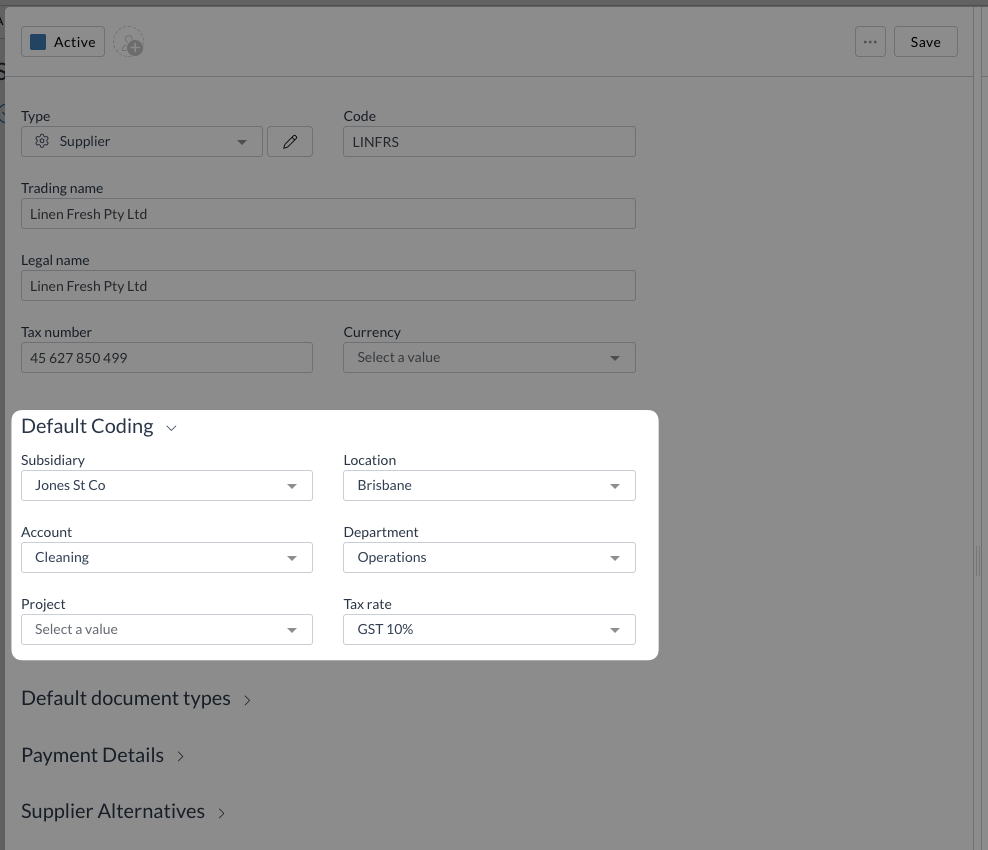The image size is (988, 850).
Task: Click the Save button
Action: point(925,42)
